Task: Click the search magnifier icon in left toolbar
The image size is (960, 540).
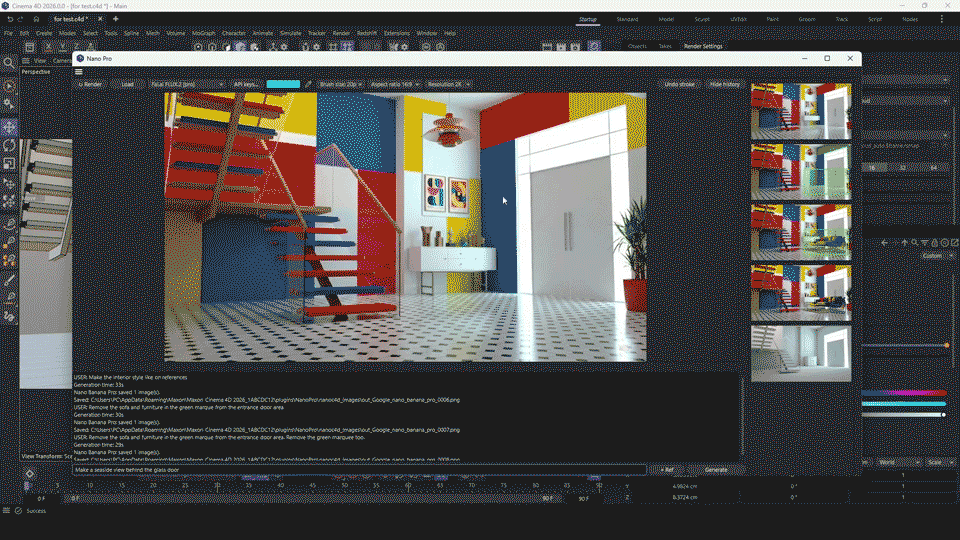Action: coord(9,63)
